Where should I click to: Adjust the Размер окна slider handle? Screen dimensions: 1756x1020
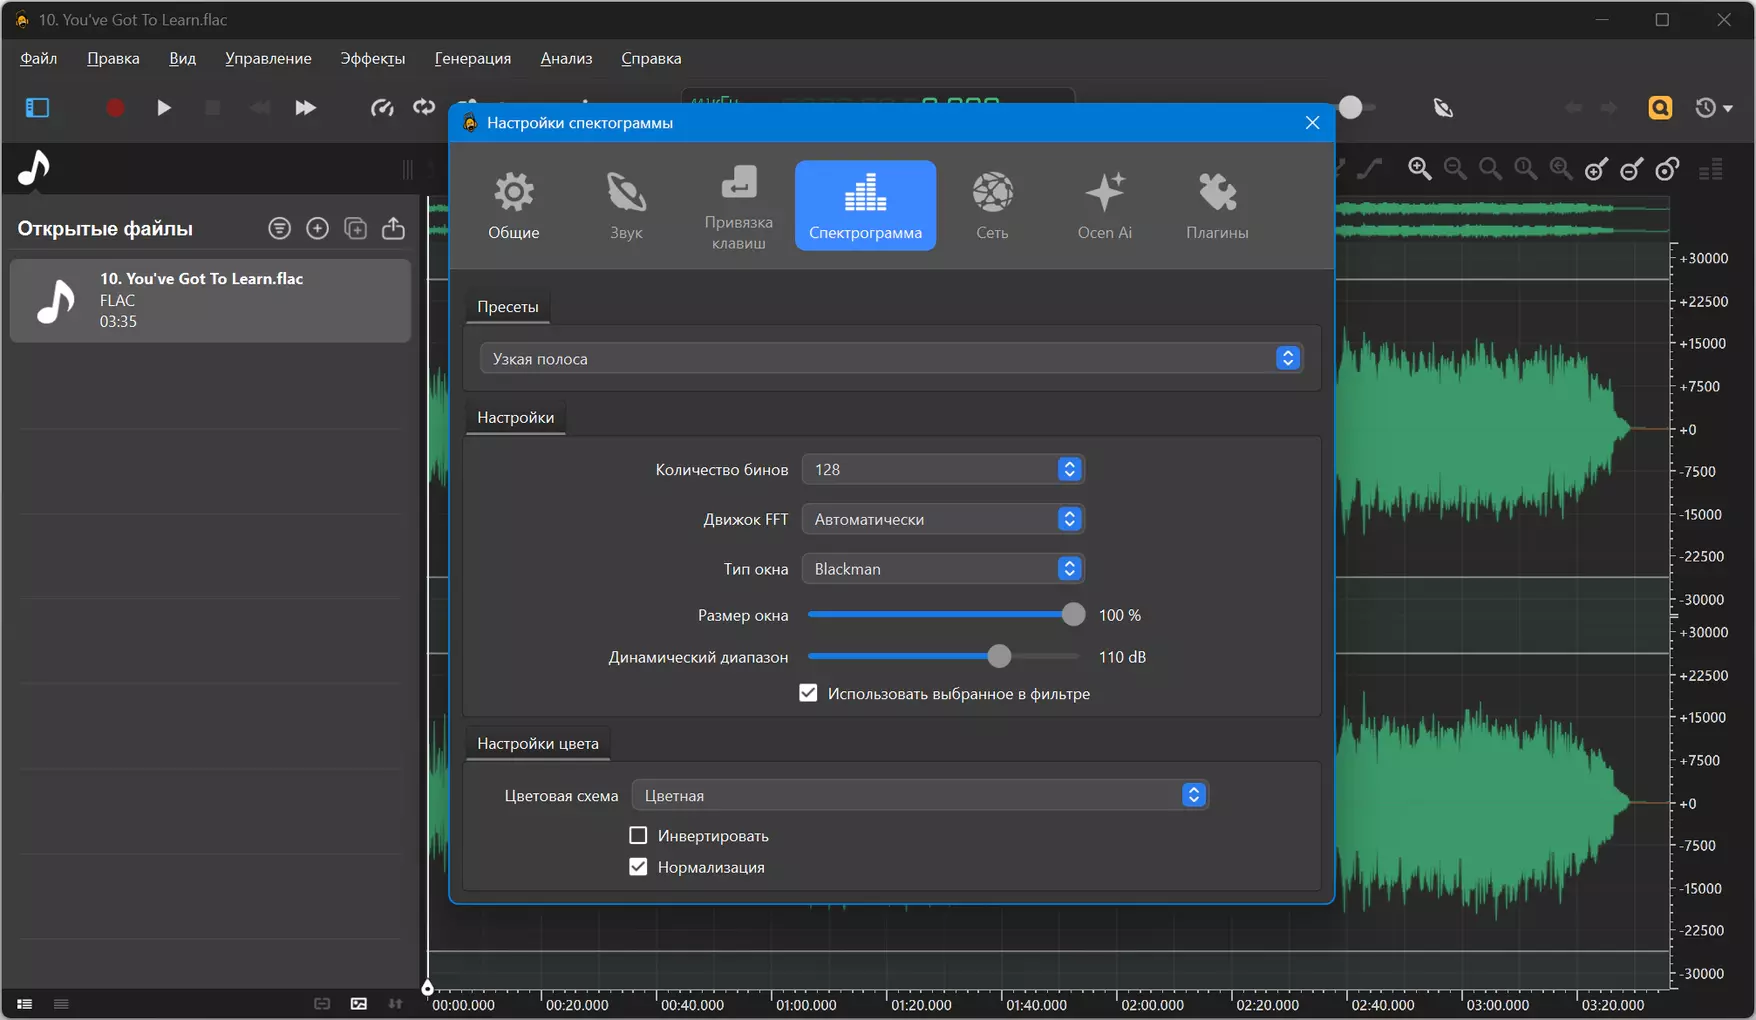[x=1073, y=615]
